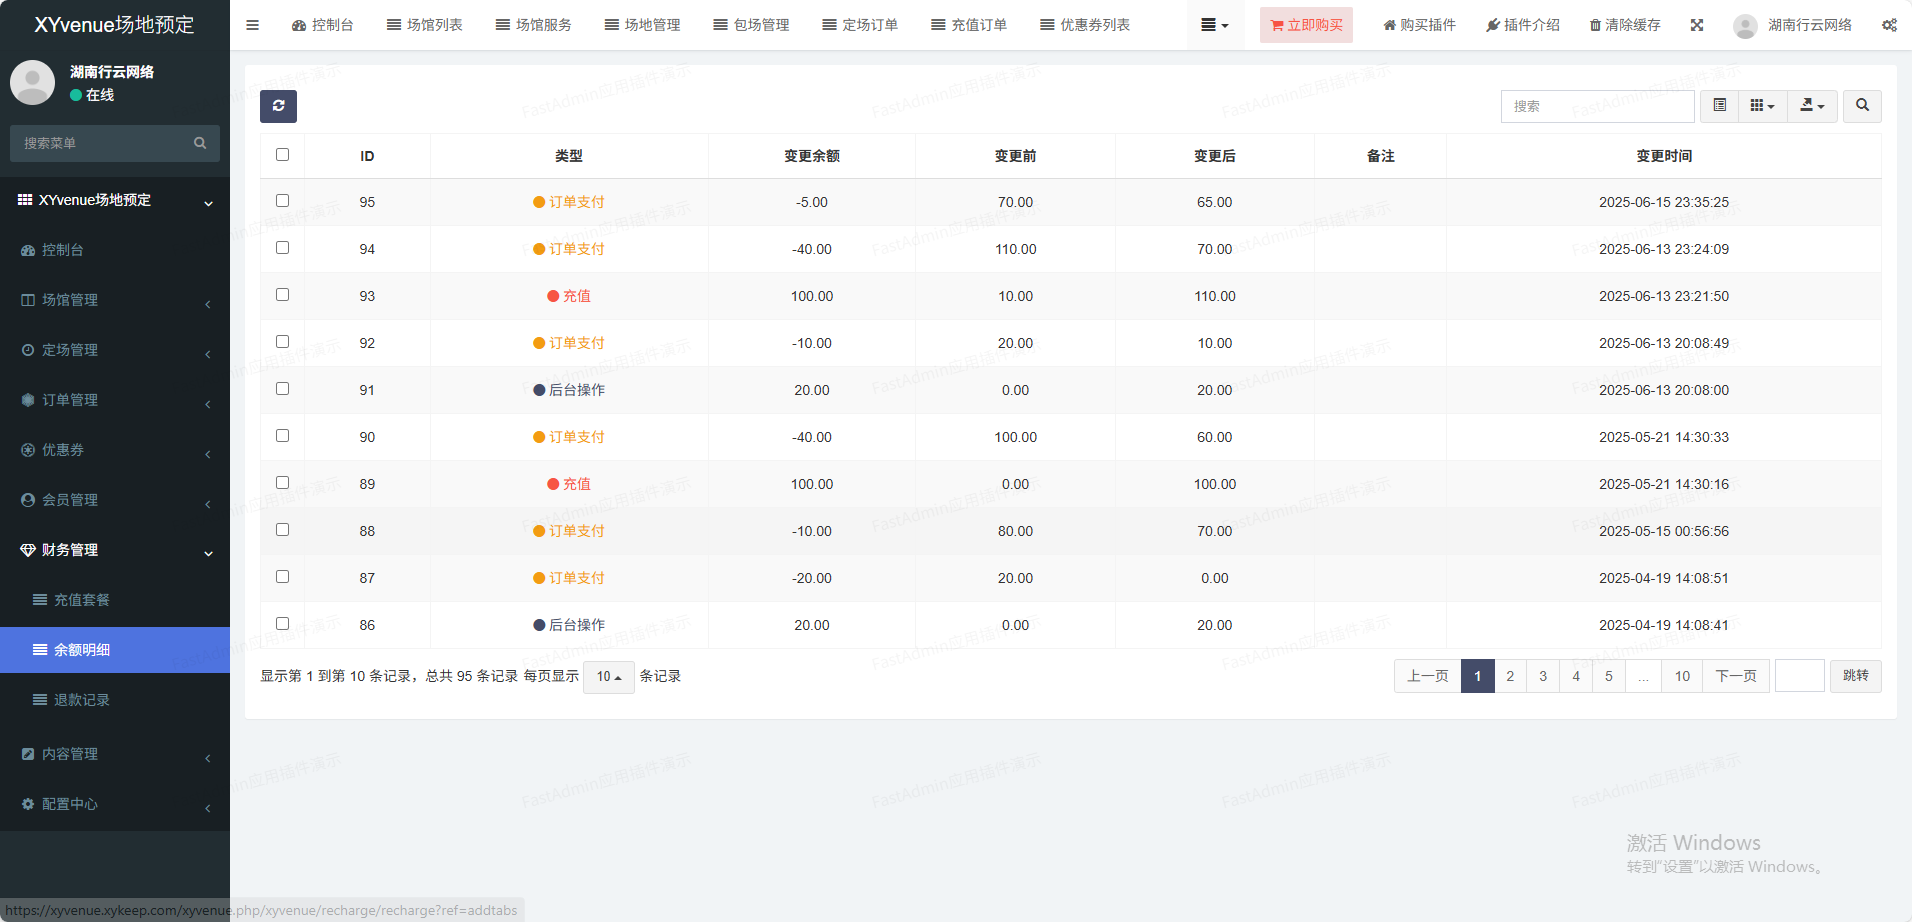Click the magnifier search button beside export
Image resolution: width=1912 pixels, height=922 pixels.
[1862, 106]
